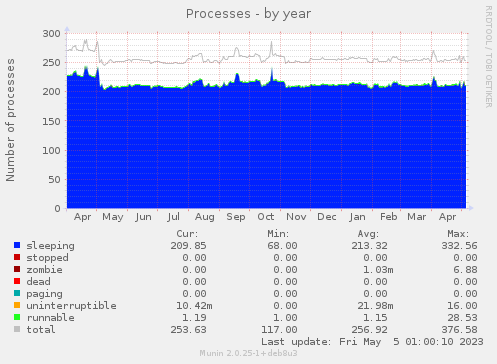Click the red stopped legend swatch
The height and width of the screenshot is (364, 497).
[17, 257]
